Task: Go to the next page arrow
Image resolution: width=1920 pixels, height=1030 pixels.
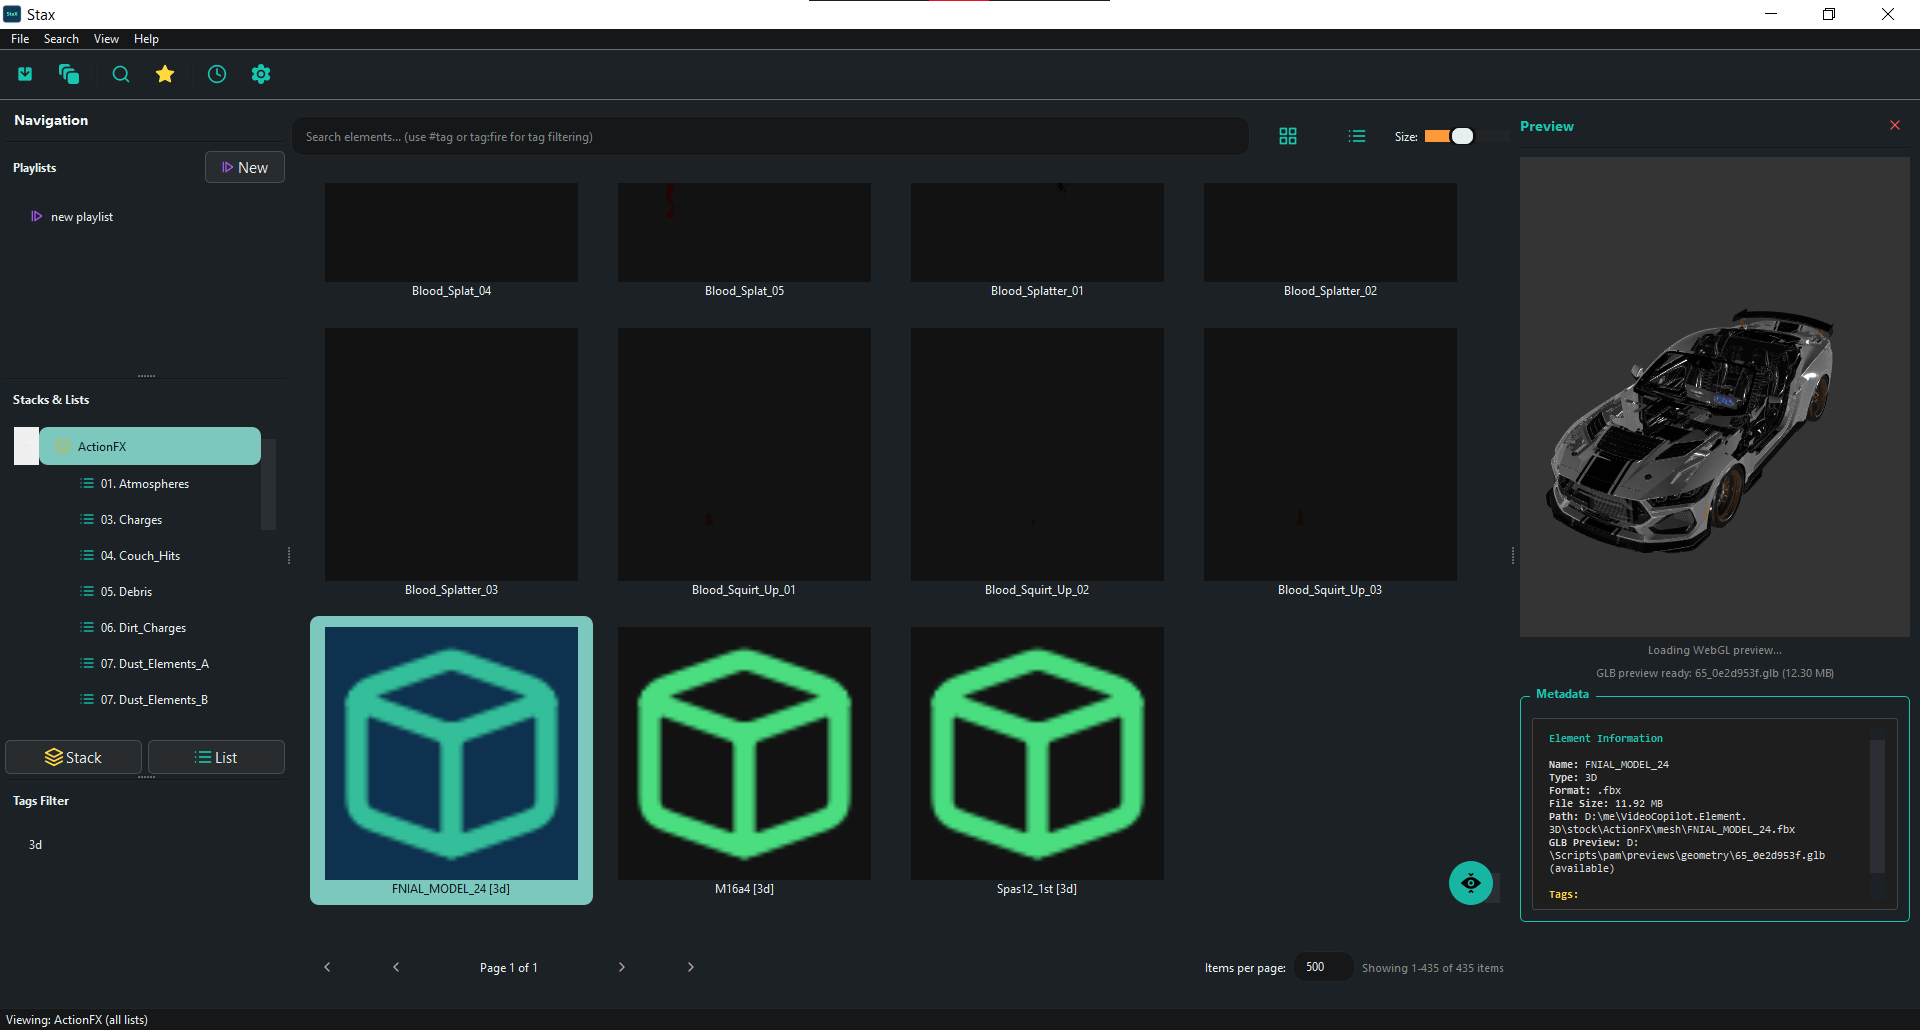Action: click(621, 967)
